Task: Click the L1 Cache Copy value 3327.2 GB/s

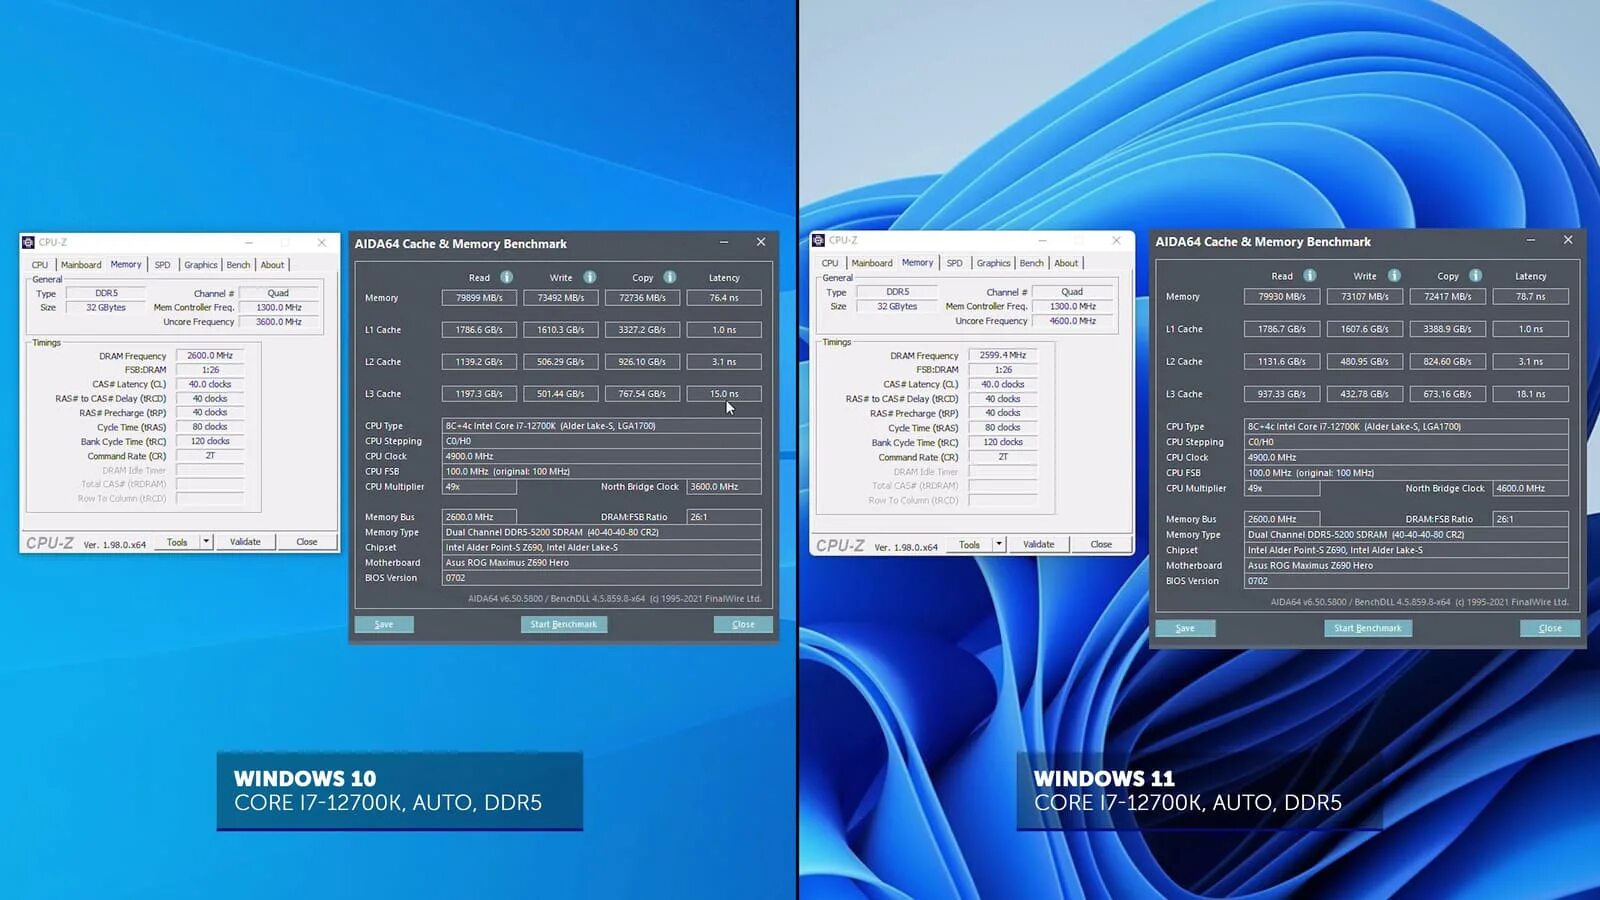Action: [642, 329]
